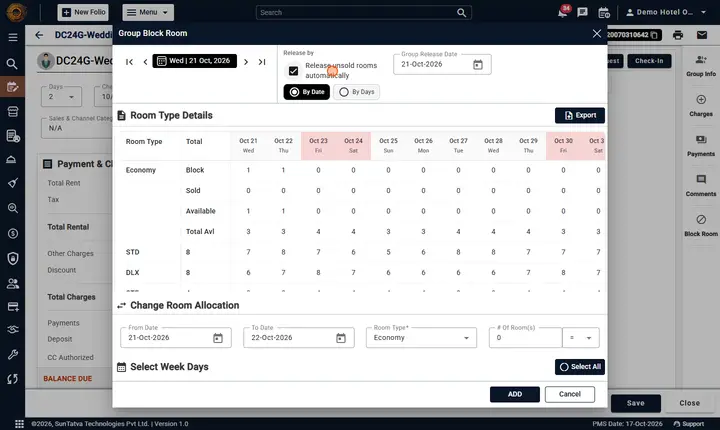
Task: Open the Days dropdown showing 2
Action: click(62, 96)
